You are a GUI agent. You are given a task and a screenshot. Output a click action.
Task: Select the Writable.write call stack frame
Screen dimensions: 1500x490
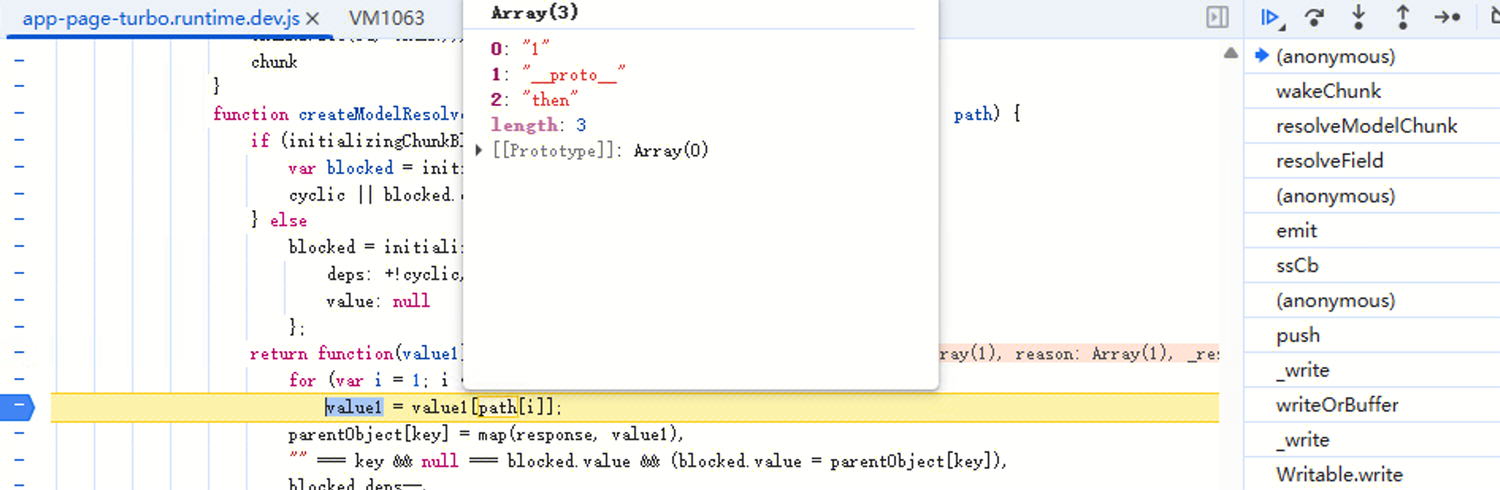[1339, 475]
